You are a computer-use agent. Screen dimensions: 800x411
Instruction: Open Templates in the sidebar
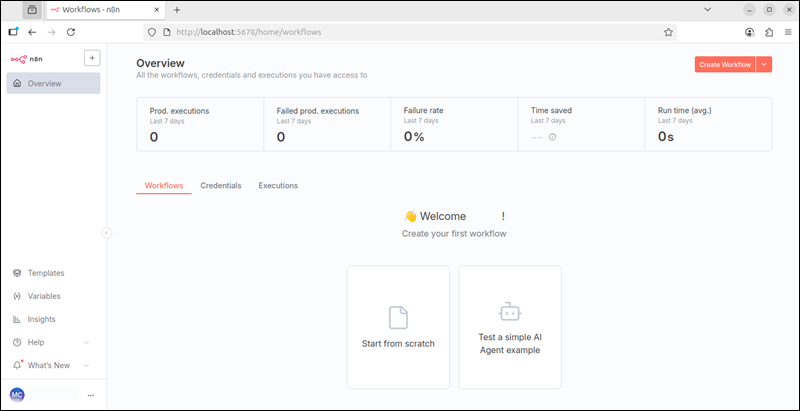46,273
